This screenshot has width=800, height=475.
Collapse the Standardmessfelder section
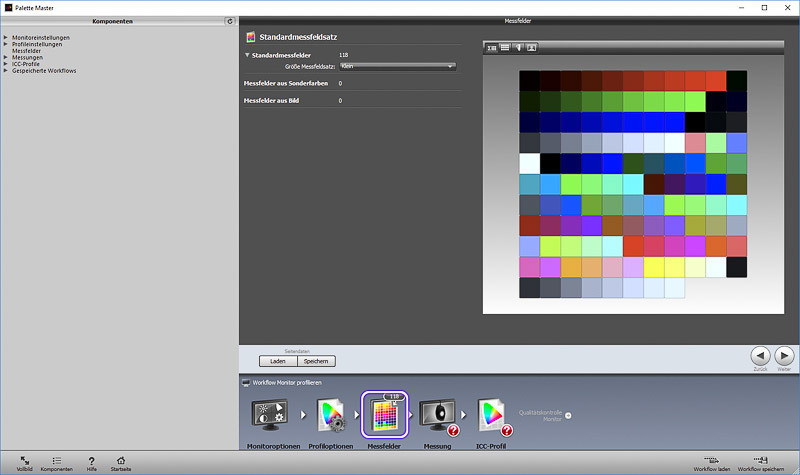[247, 55]
